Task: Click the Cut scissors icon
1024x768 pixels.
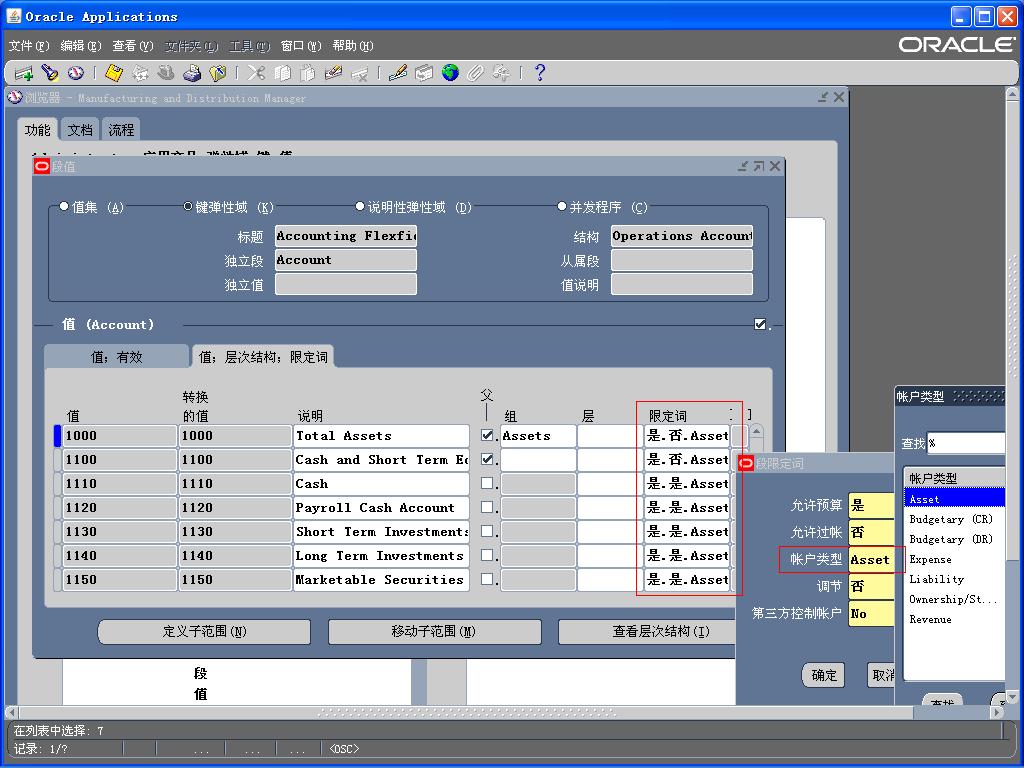Action: click(256, 73)
